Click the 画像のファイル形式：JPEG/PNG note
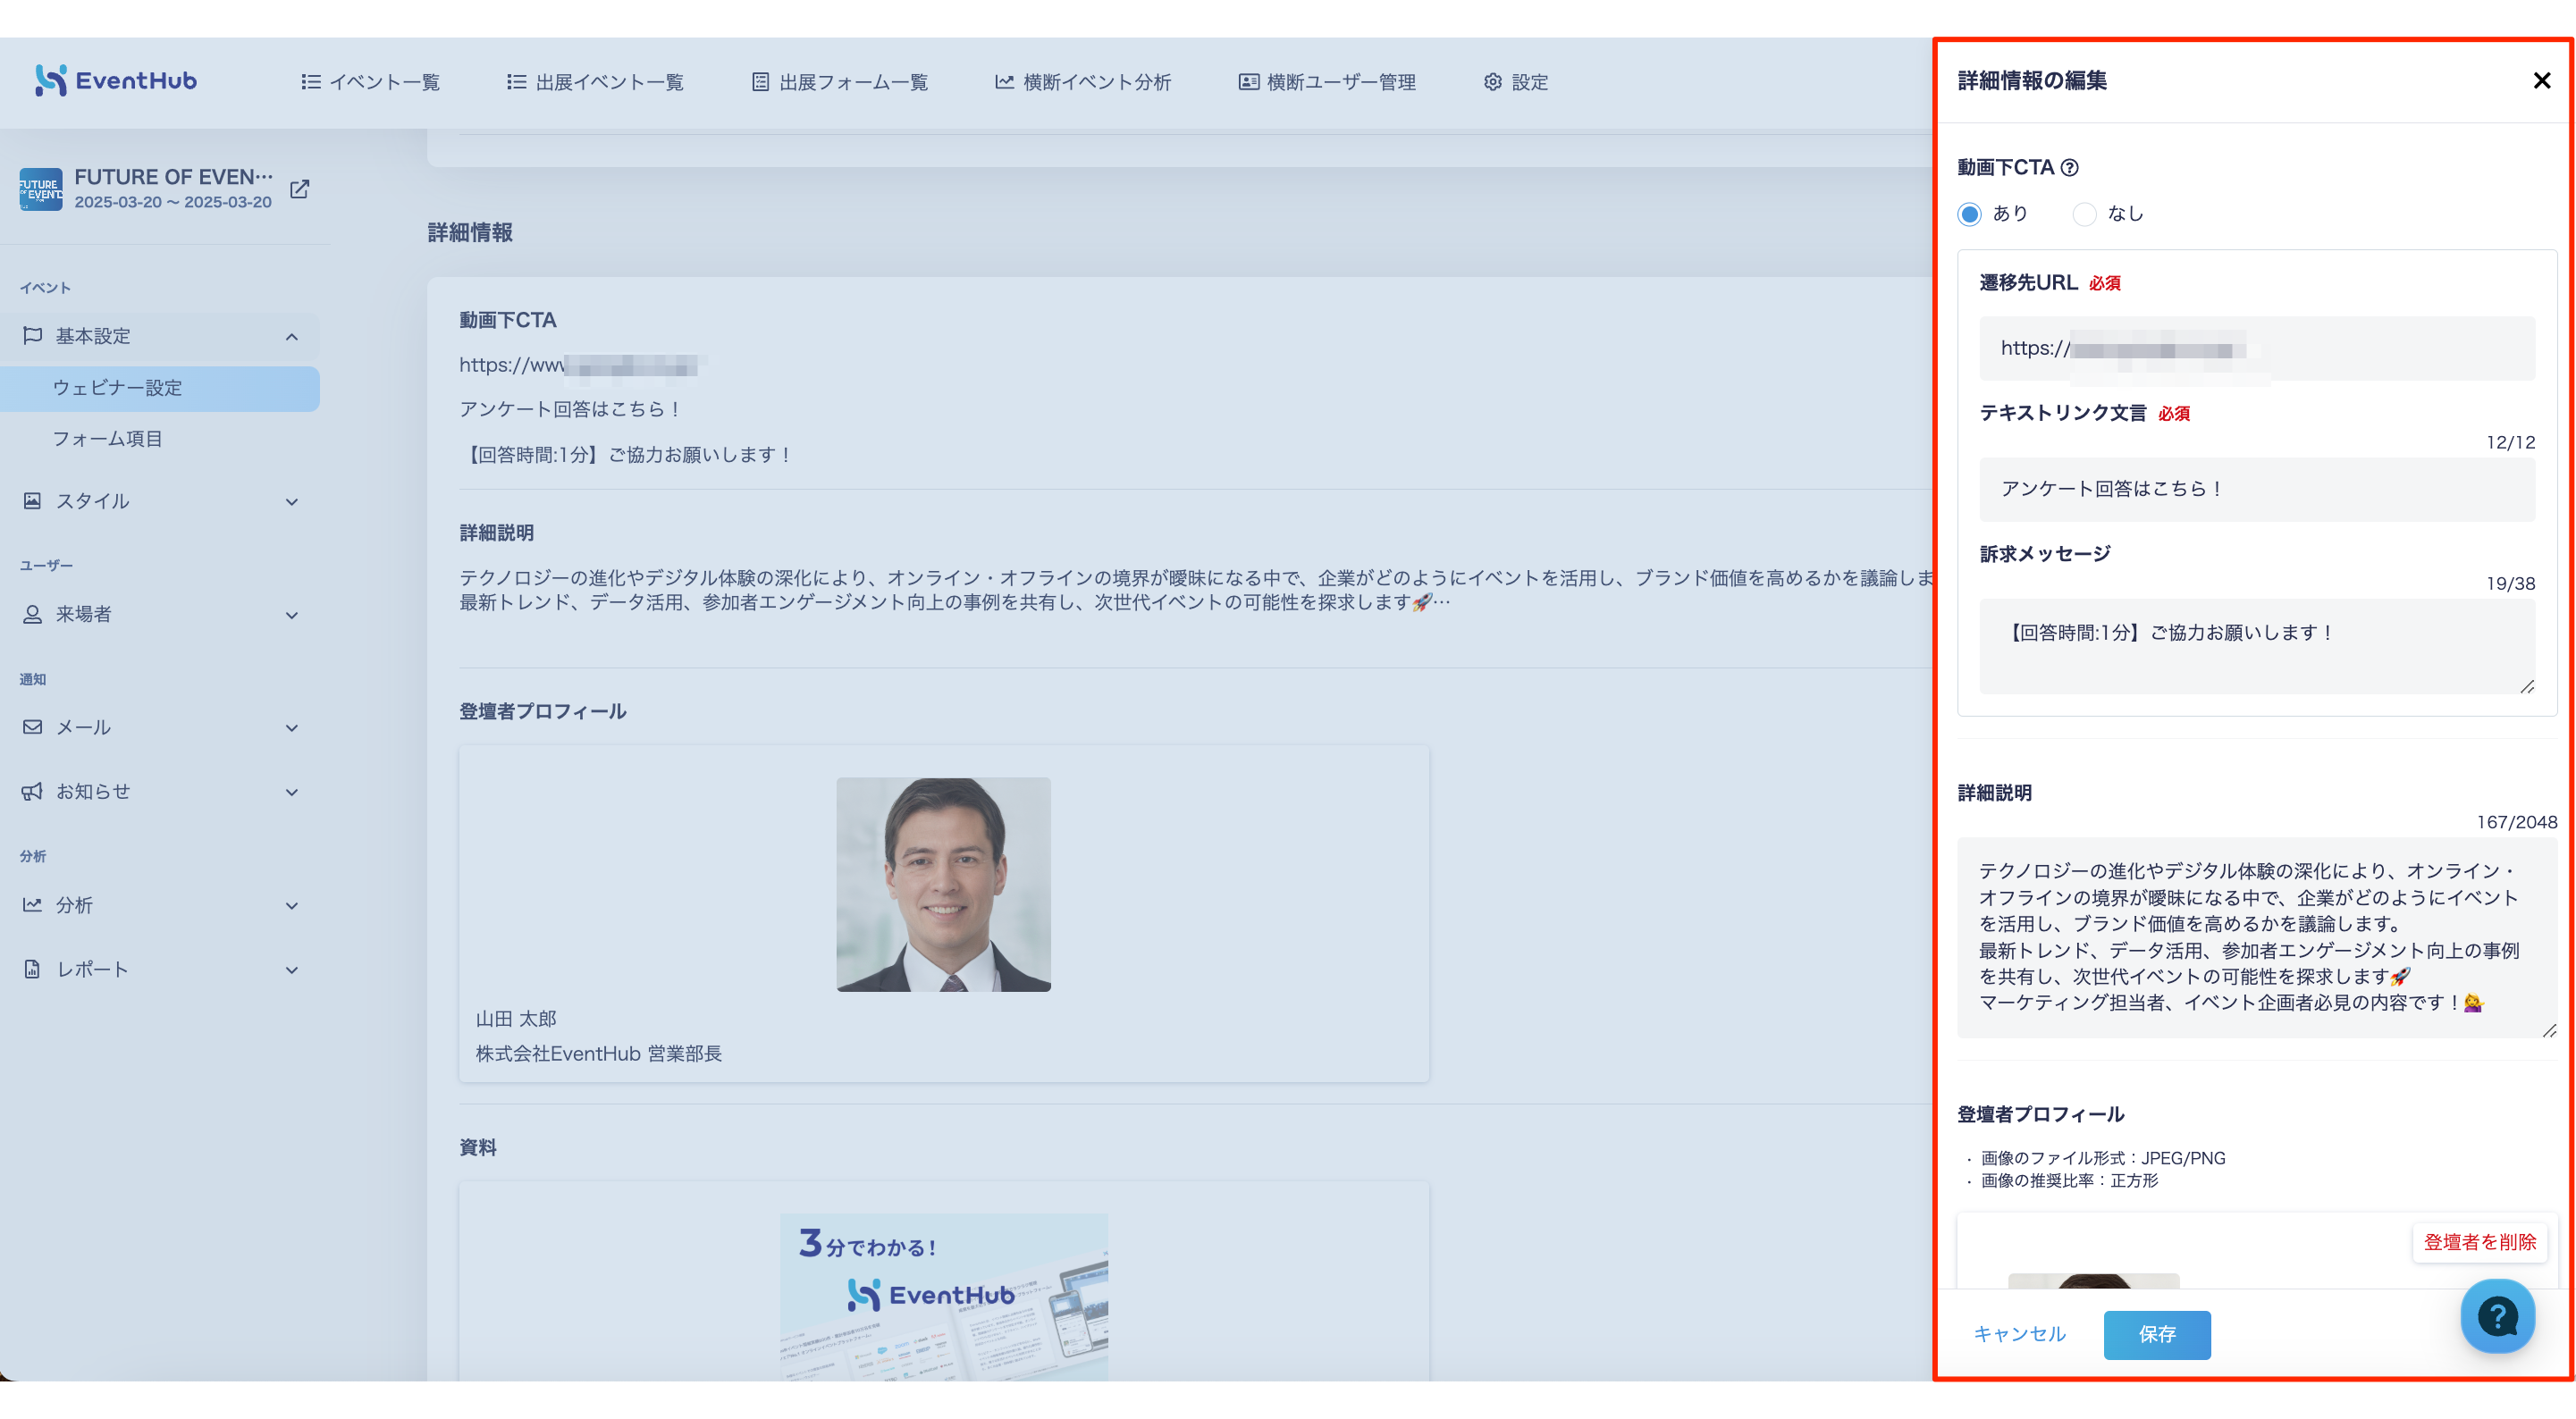The height and width of the screenshot is (1419, 2576). (x=2102, y=1159)
